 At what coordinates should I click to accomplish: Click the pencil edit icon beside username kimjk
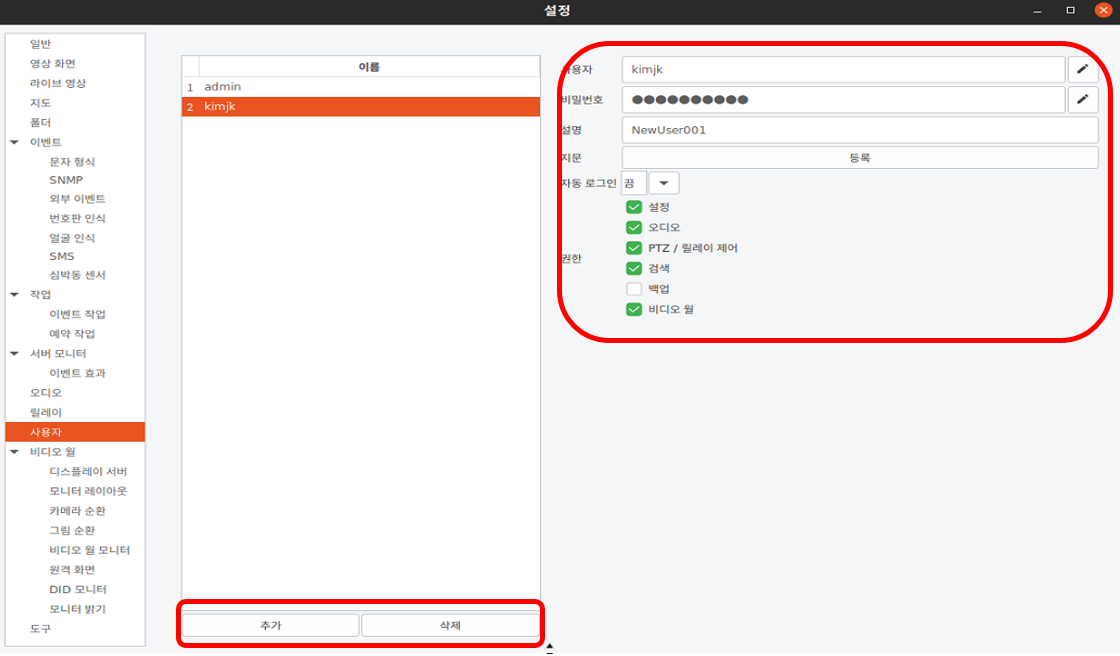pyautogui.click(x=1082, y=70)
